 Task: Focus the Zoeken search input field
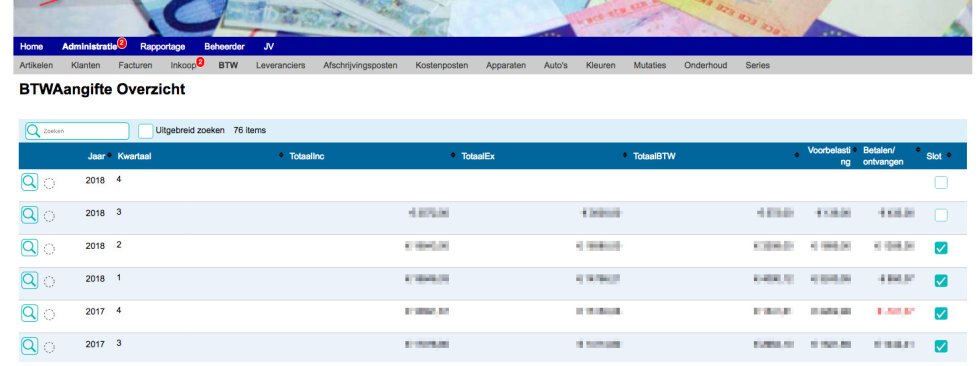coord(77,131)
